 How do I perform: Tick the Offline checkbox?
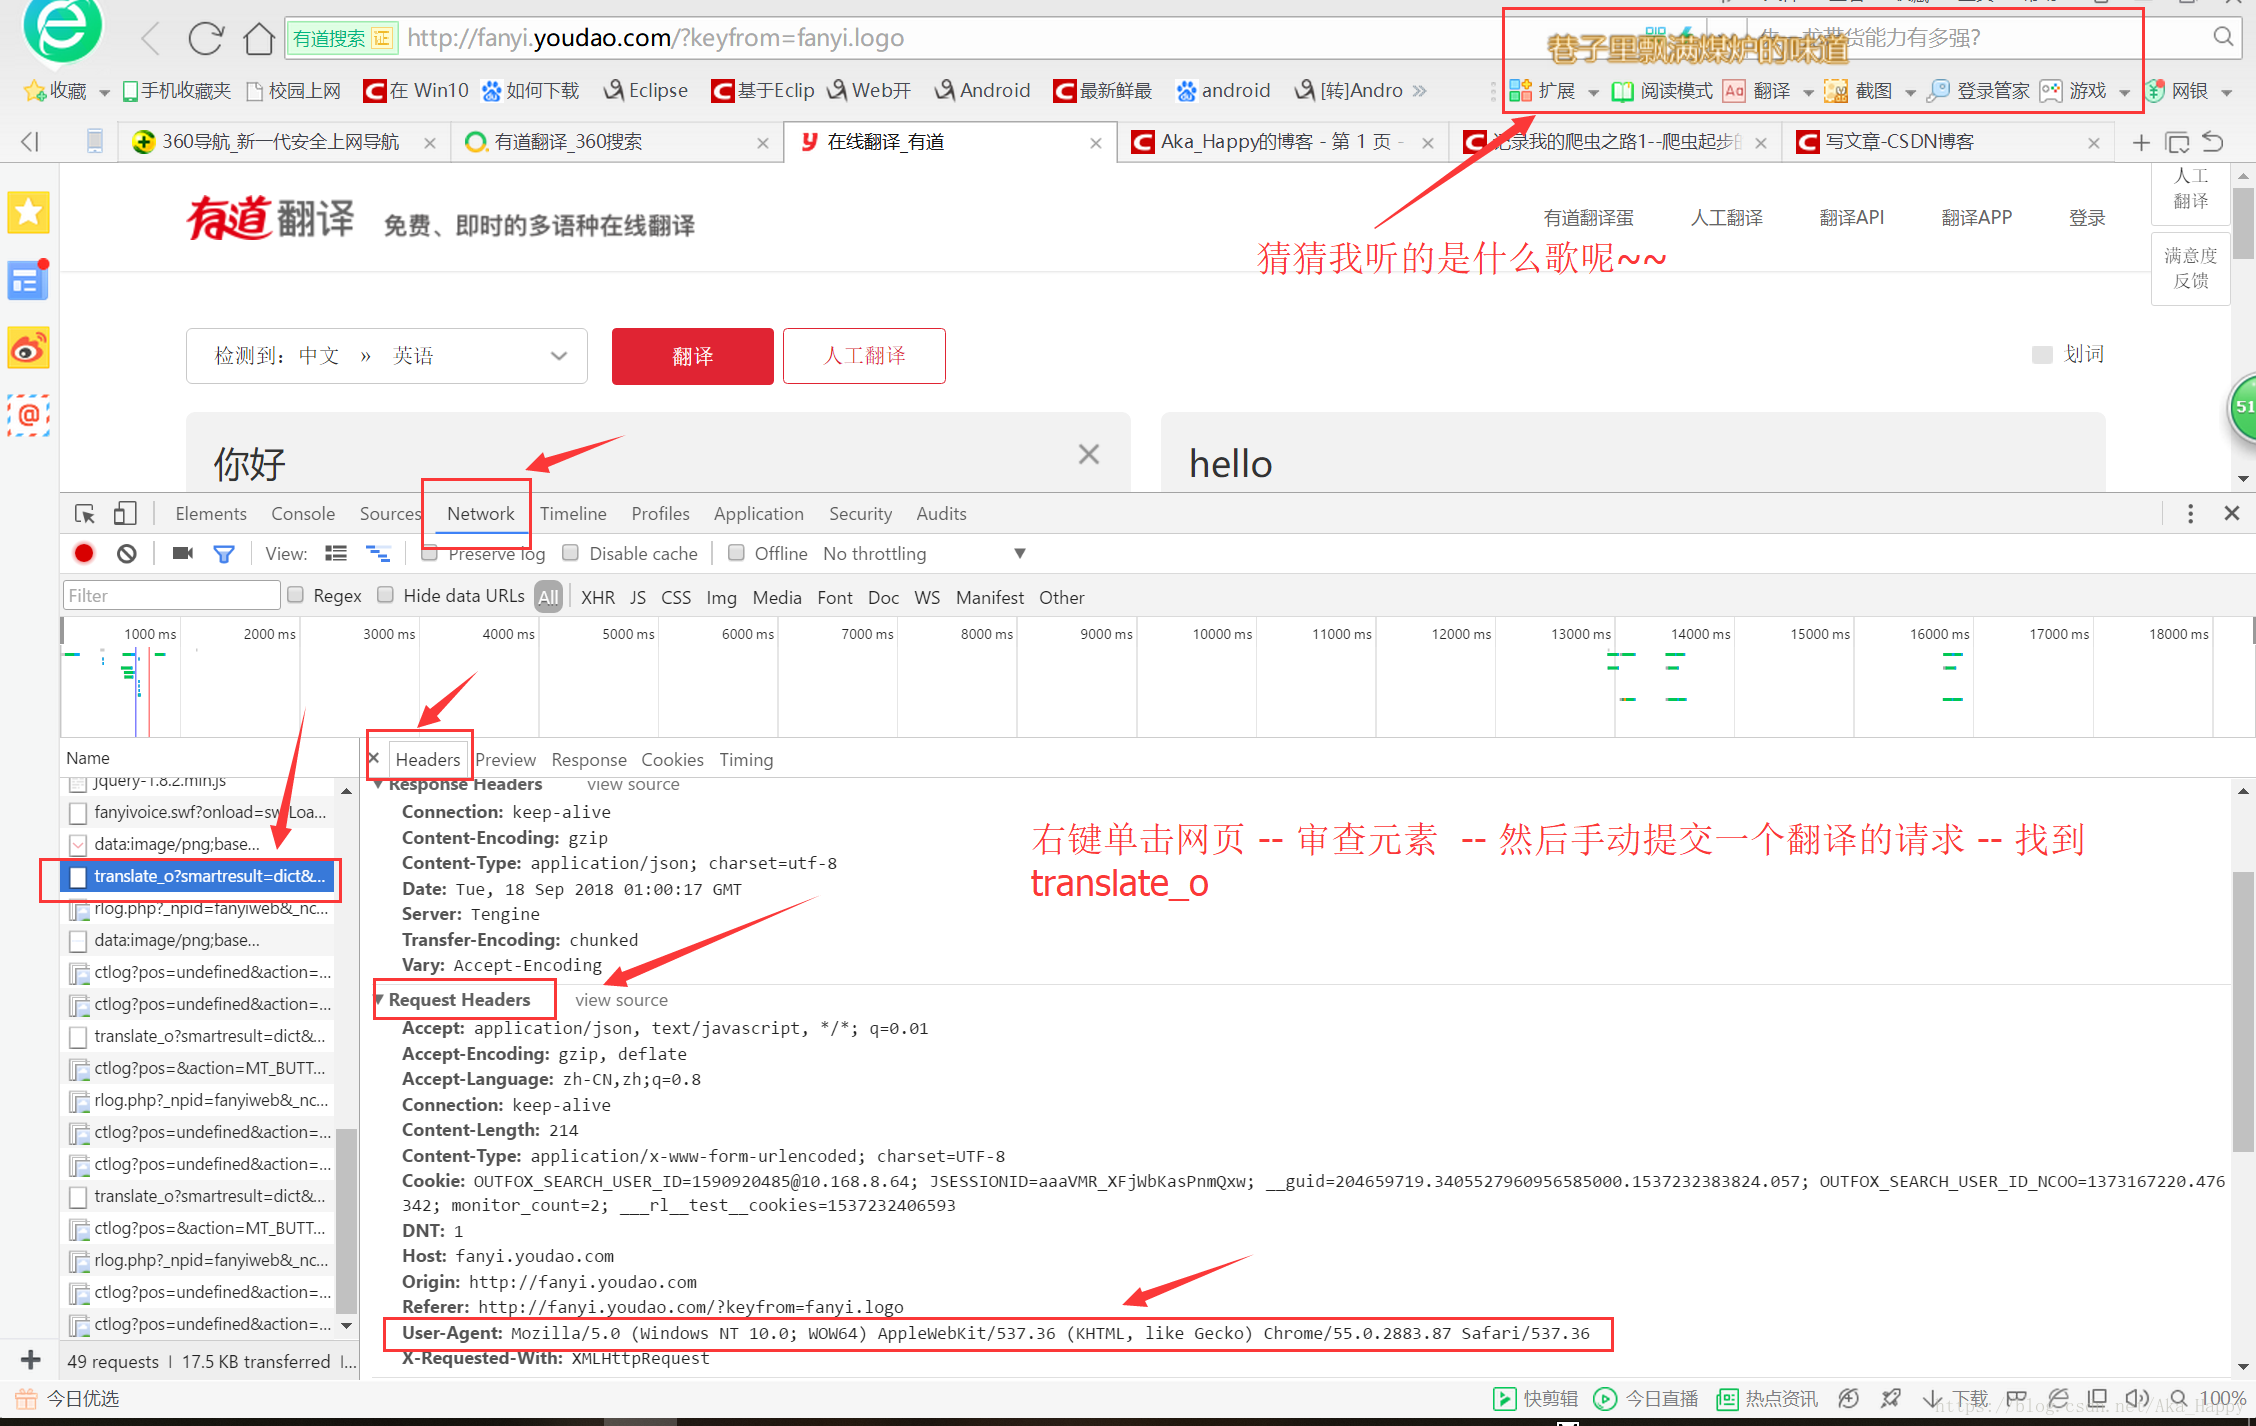(736, 552)
